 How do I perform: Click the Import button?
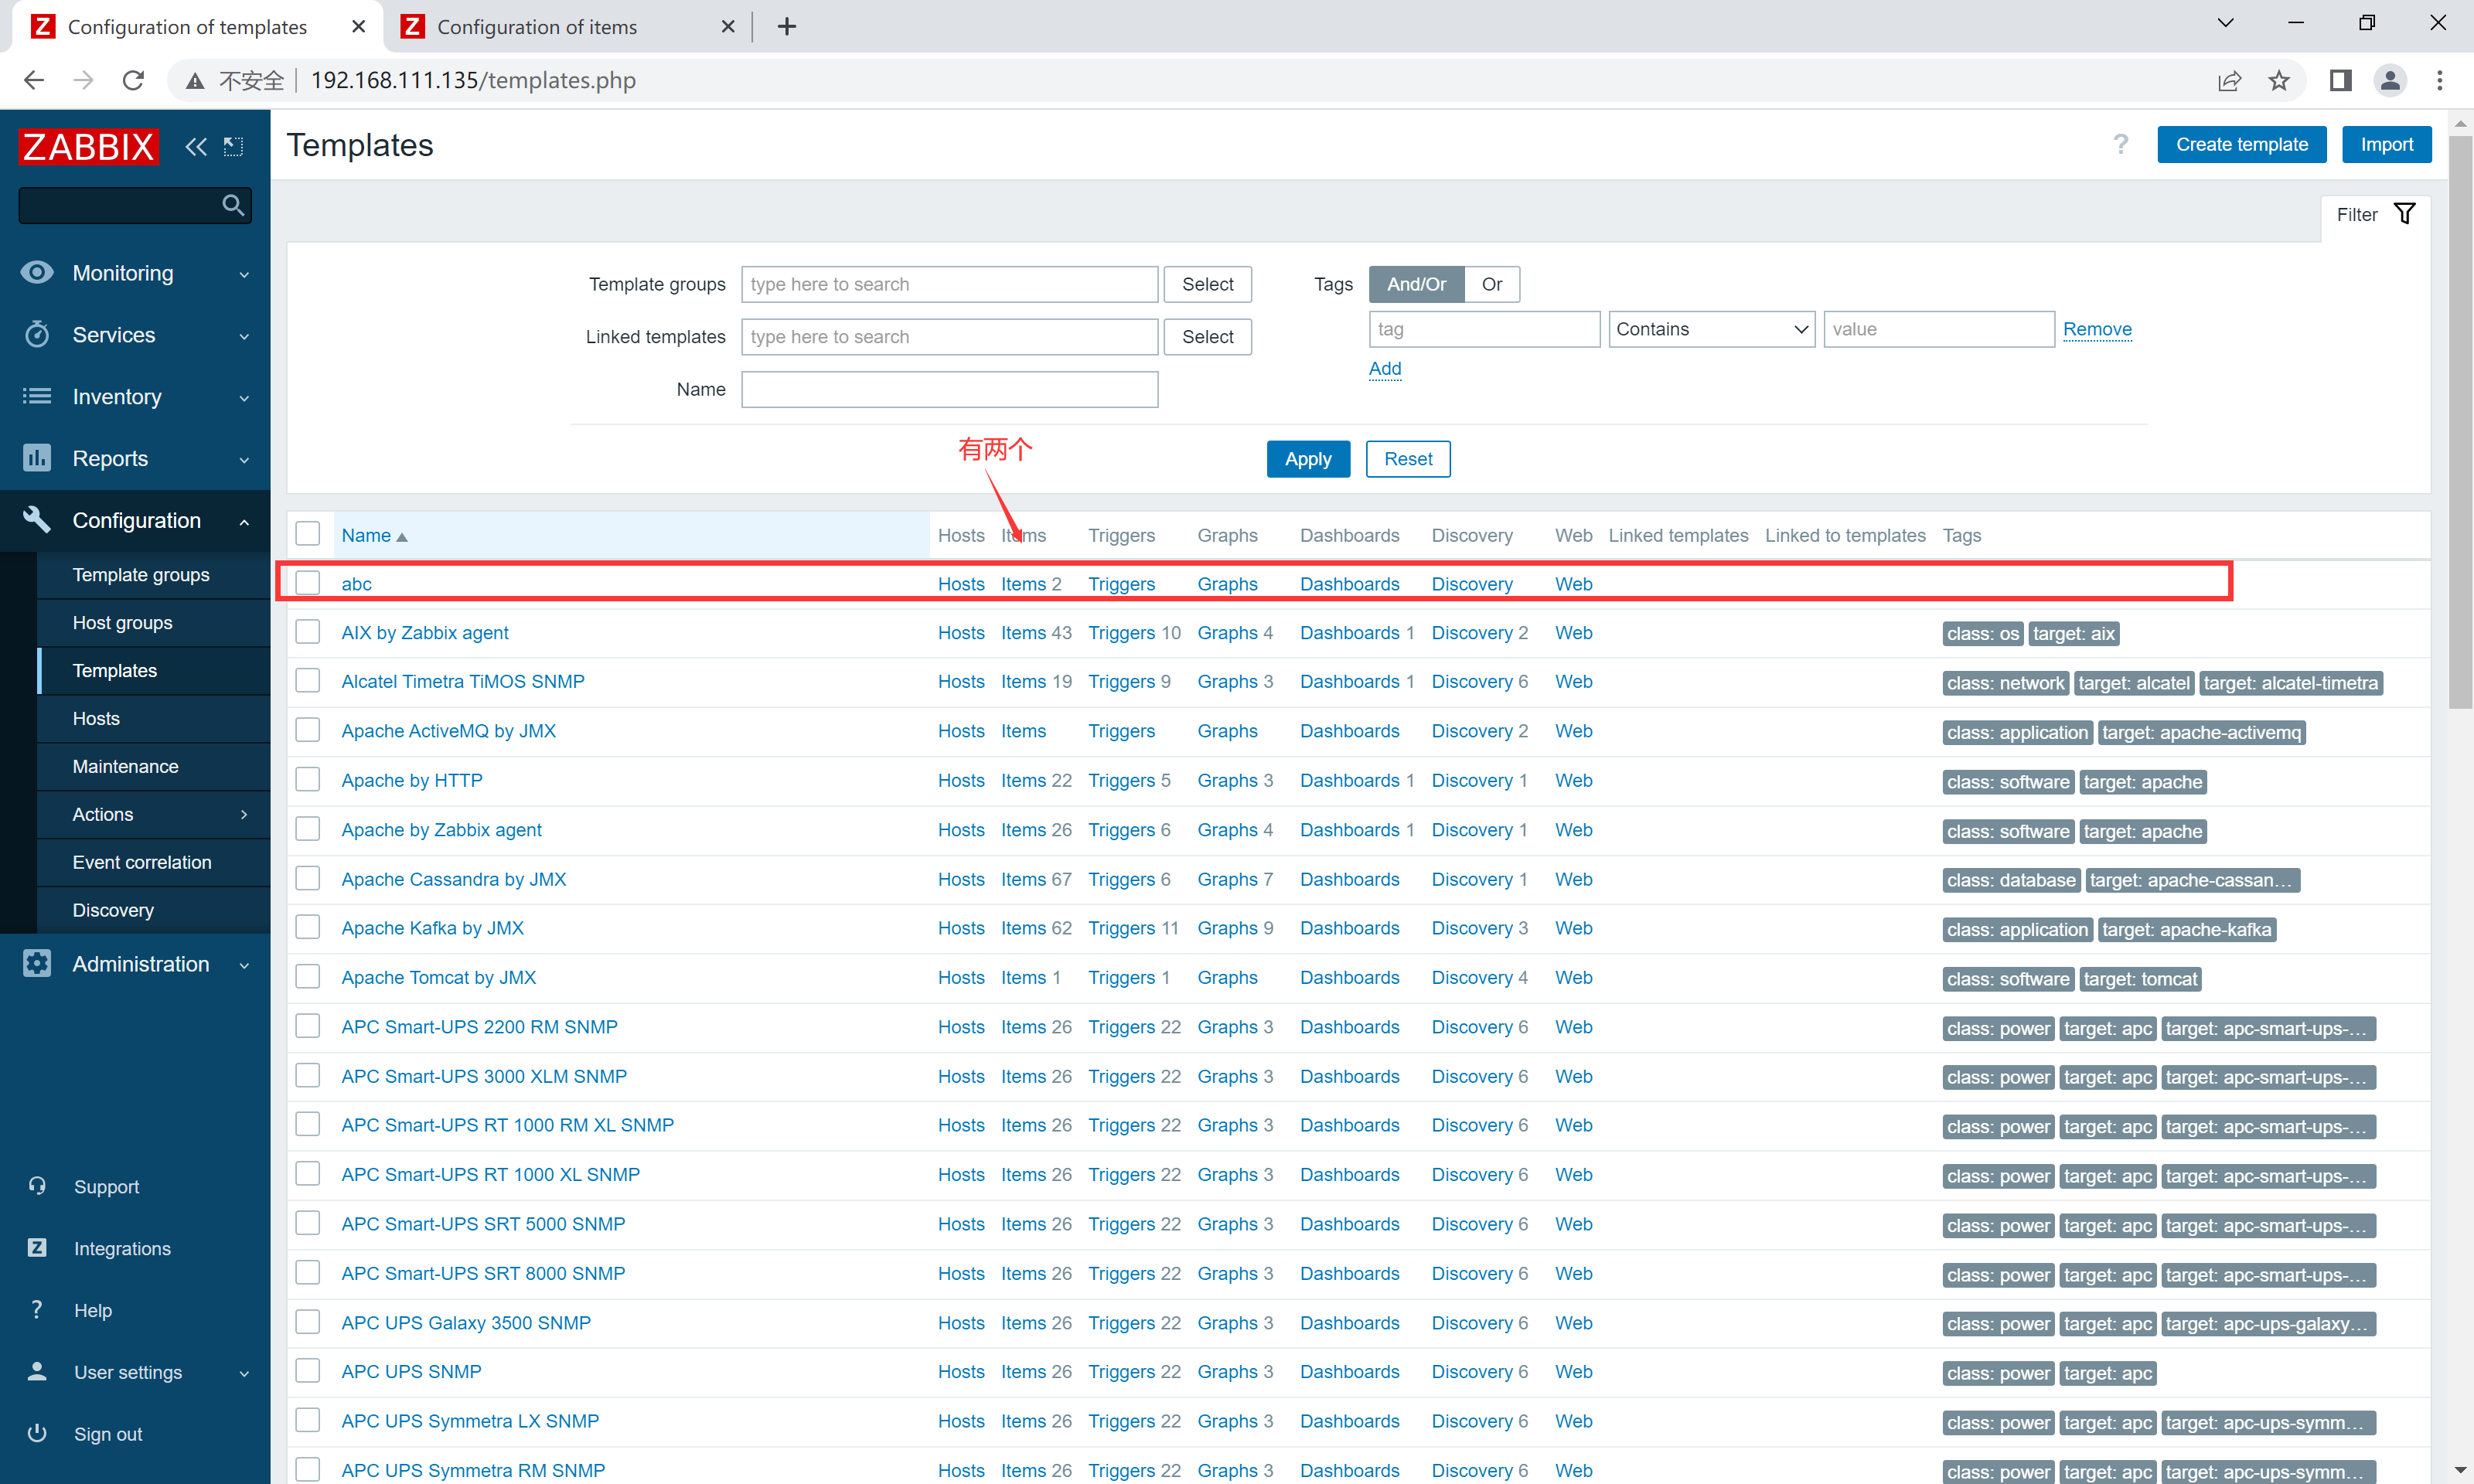2386,144
